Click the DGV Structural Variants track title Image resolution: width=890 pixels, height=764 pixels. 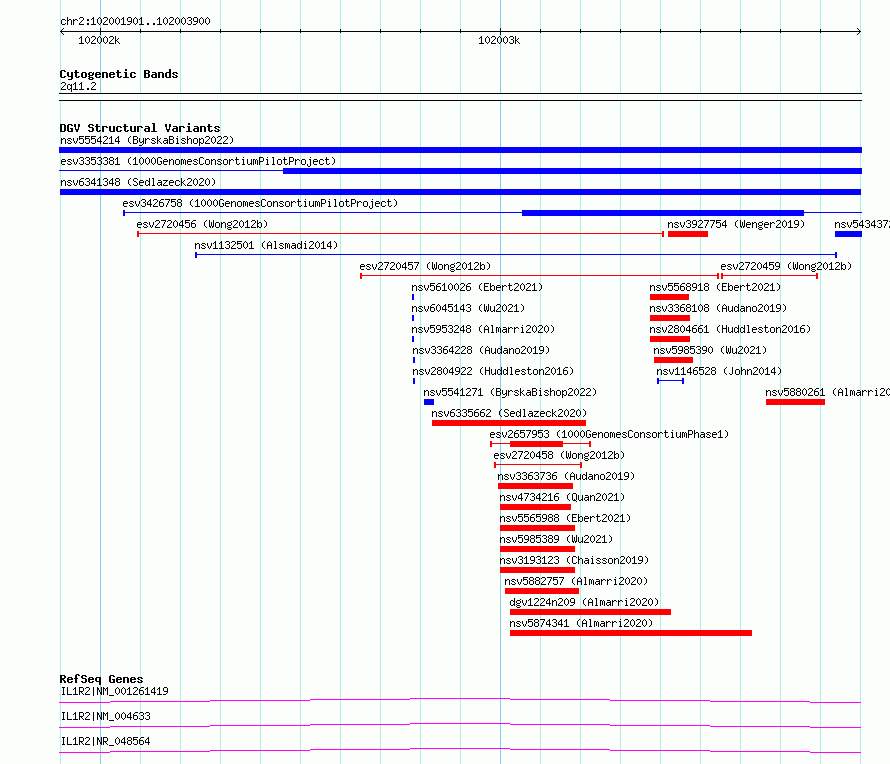point(140,128)
